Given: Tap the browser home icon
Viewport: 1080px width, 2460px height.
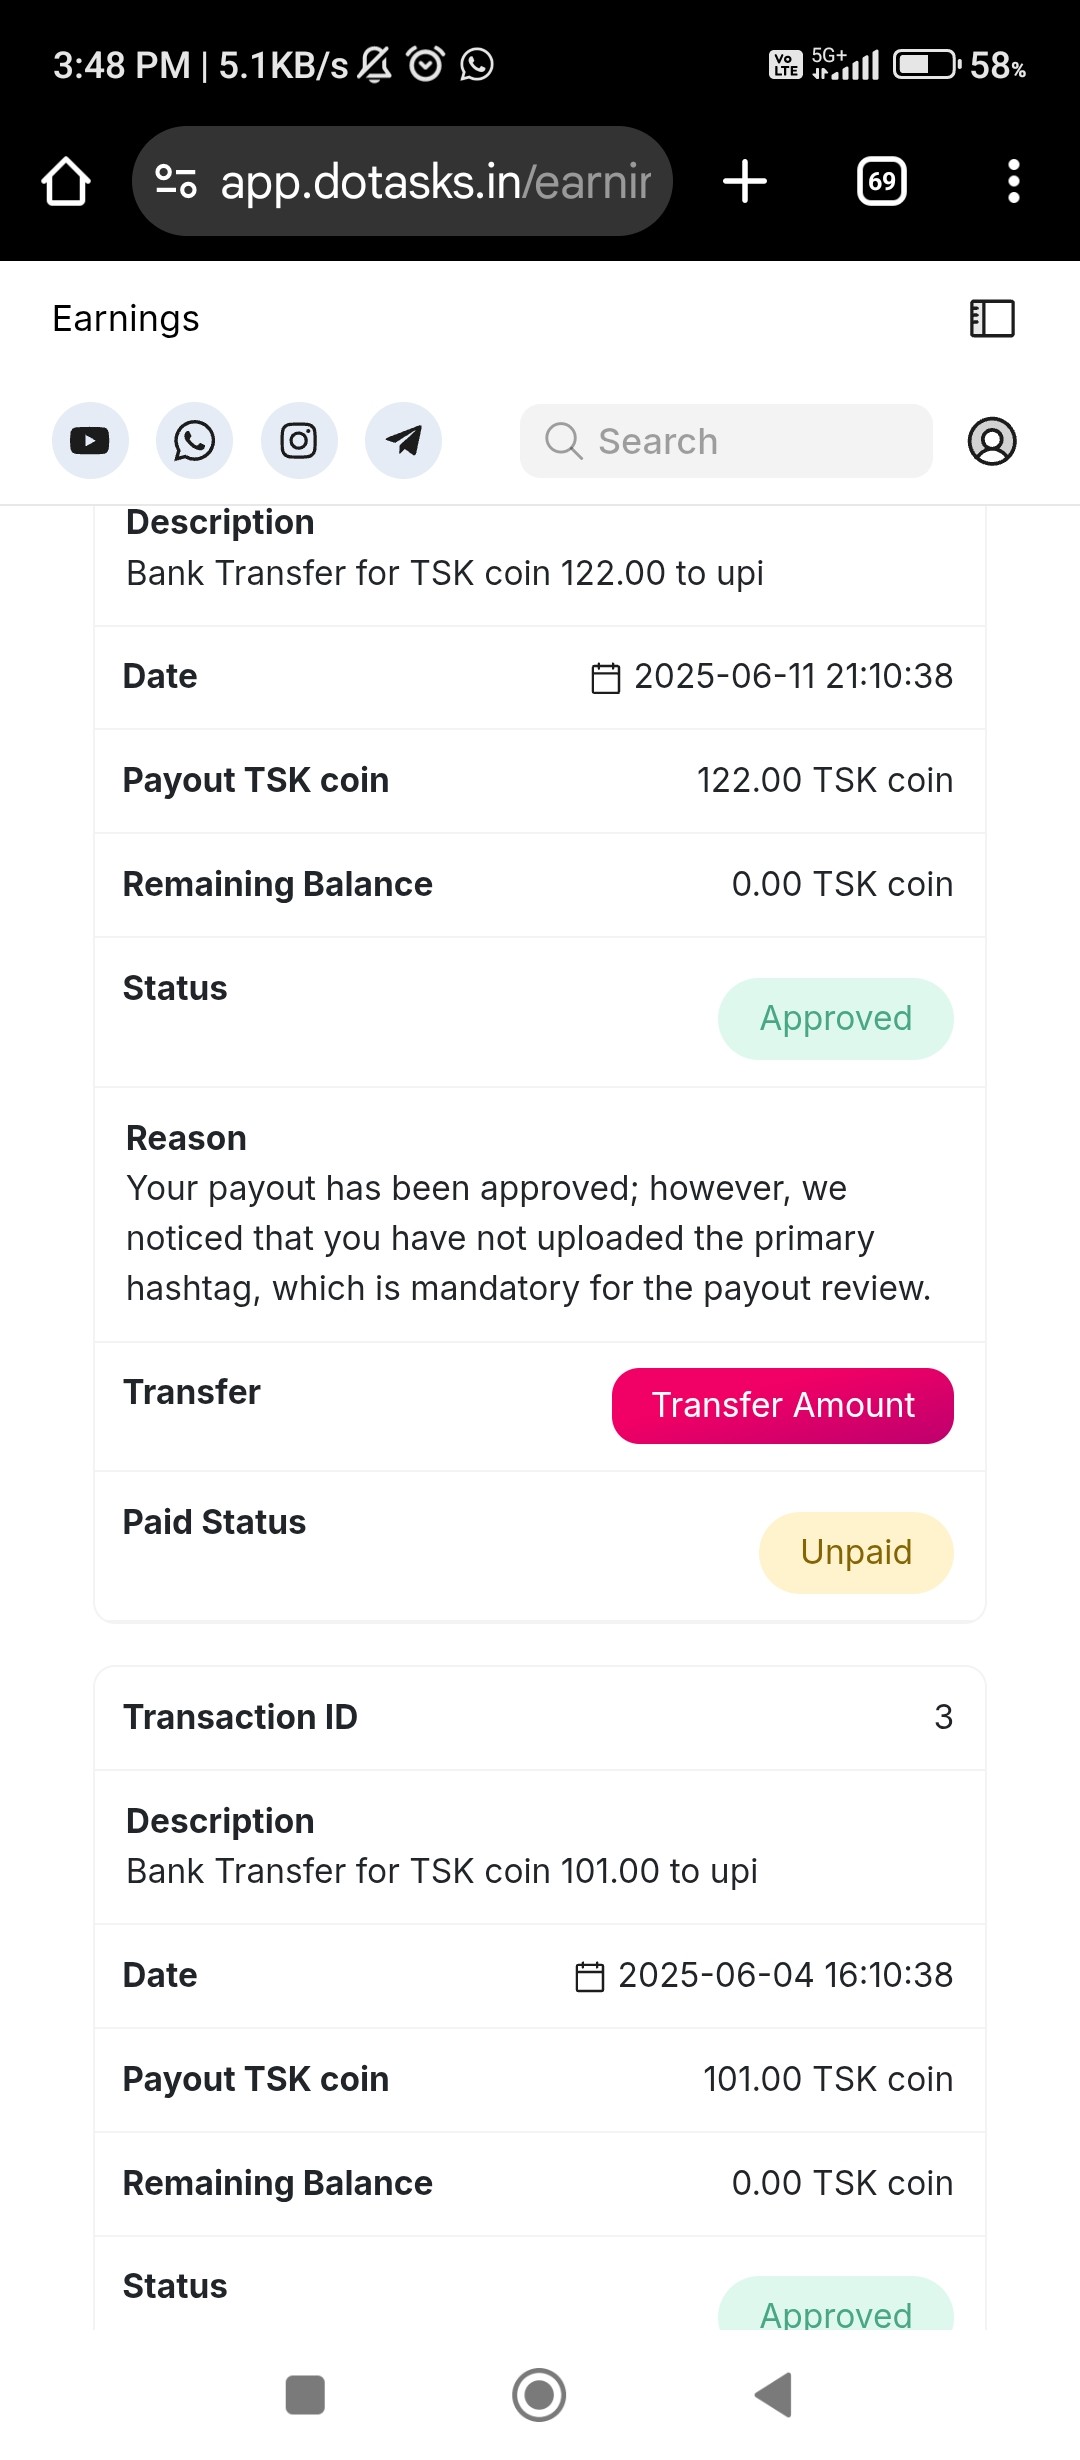Looking at the screenshot, I should pos(66,181).
